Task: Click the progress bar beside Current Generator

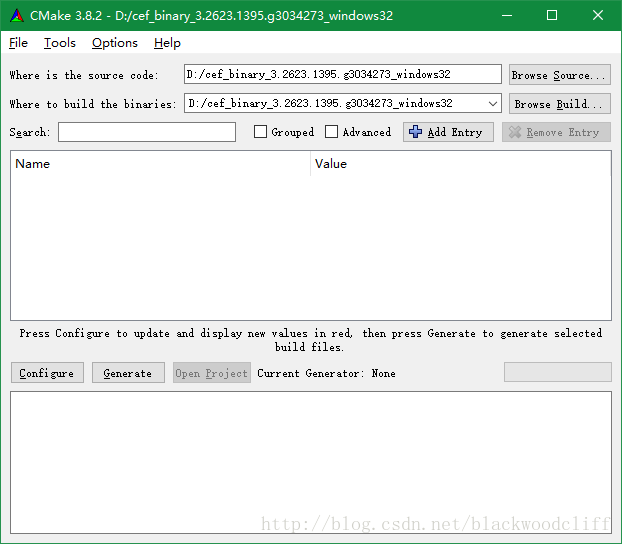Action: 557,372
